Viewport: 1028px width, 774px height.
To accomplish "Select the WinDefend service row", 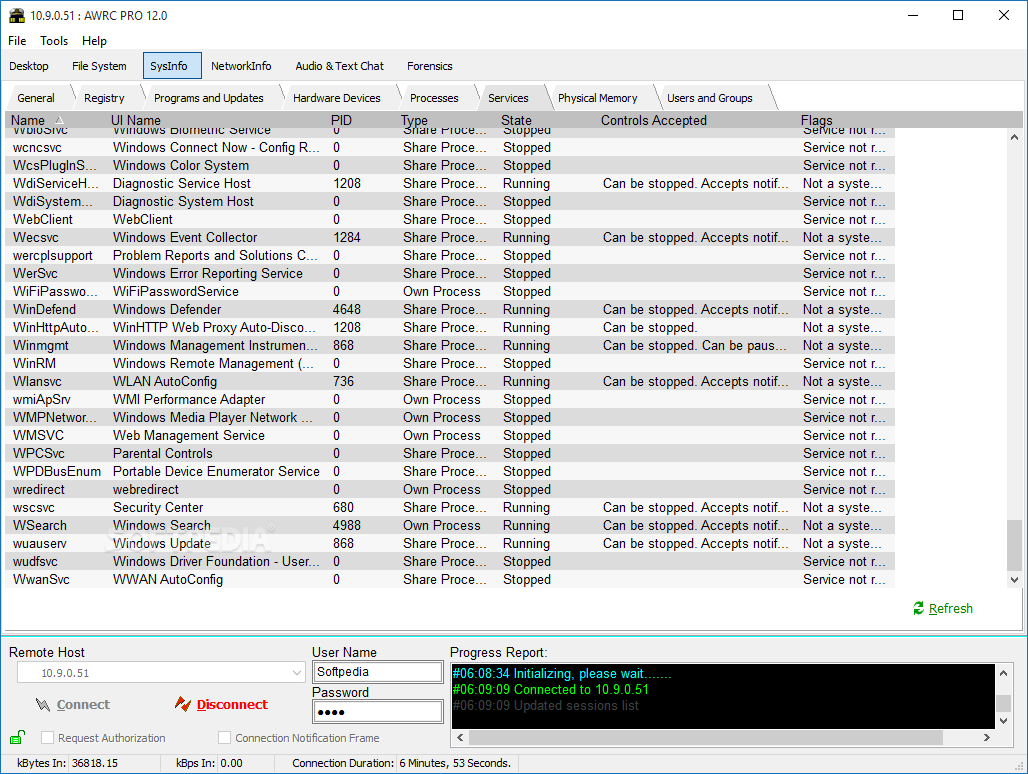I will pos(450,309).
